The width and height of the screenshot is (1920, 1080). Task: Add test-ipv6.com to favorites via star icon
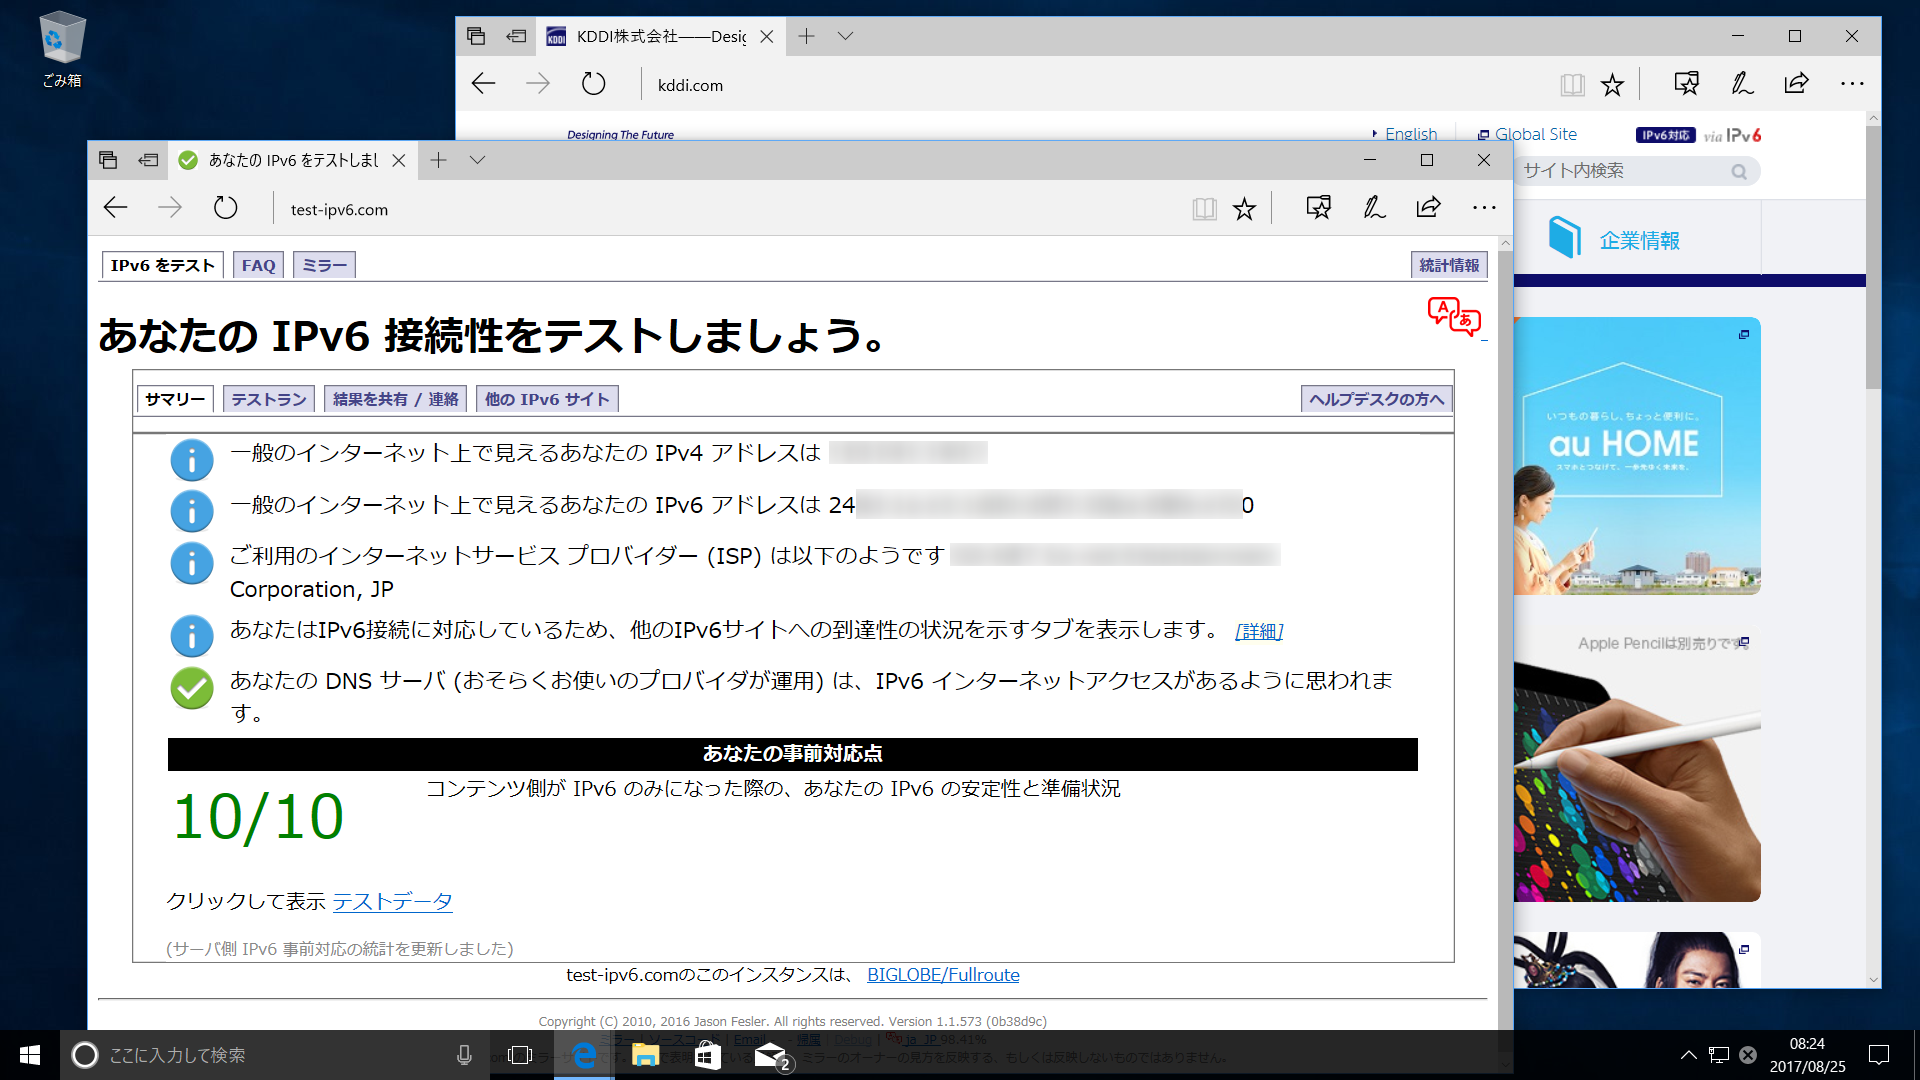1244,208
